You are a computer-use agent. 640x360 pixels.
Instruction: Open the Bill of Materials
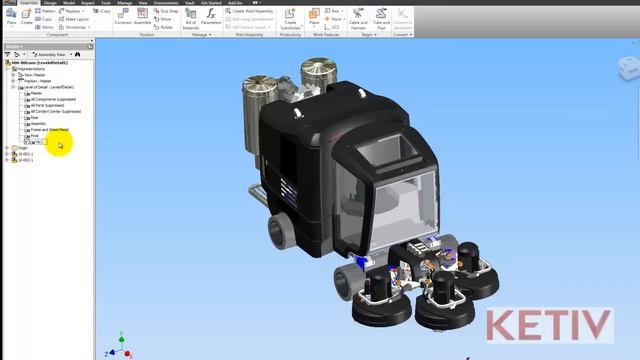tap(191, 19)
